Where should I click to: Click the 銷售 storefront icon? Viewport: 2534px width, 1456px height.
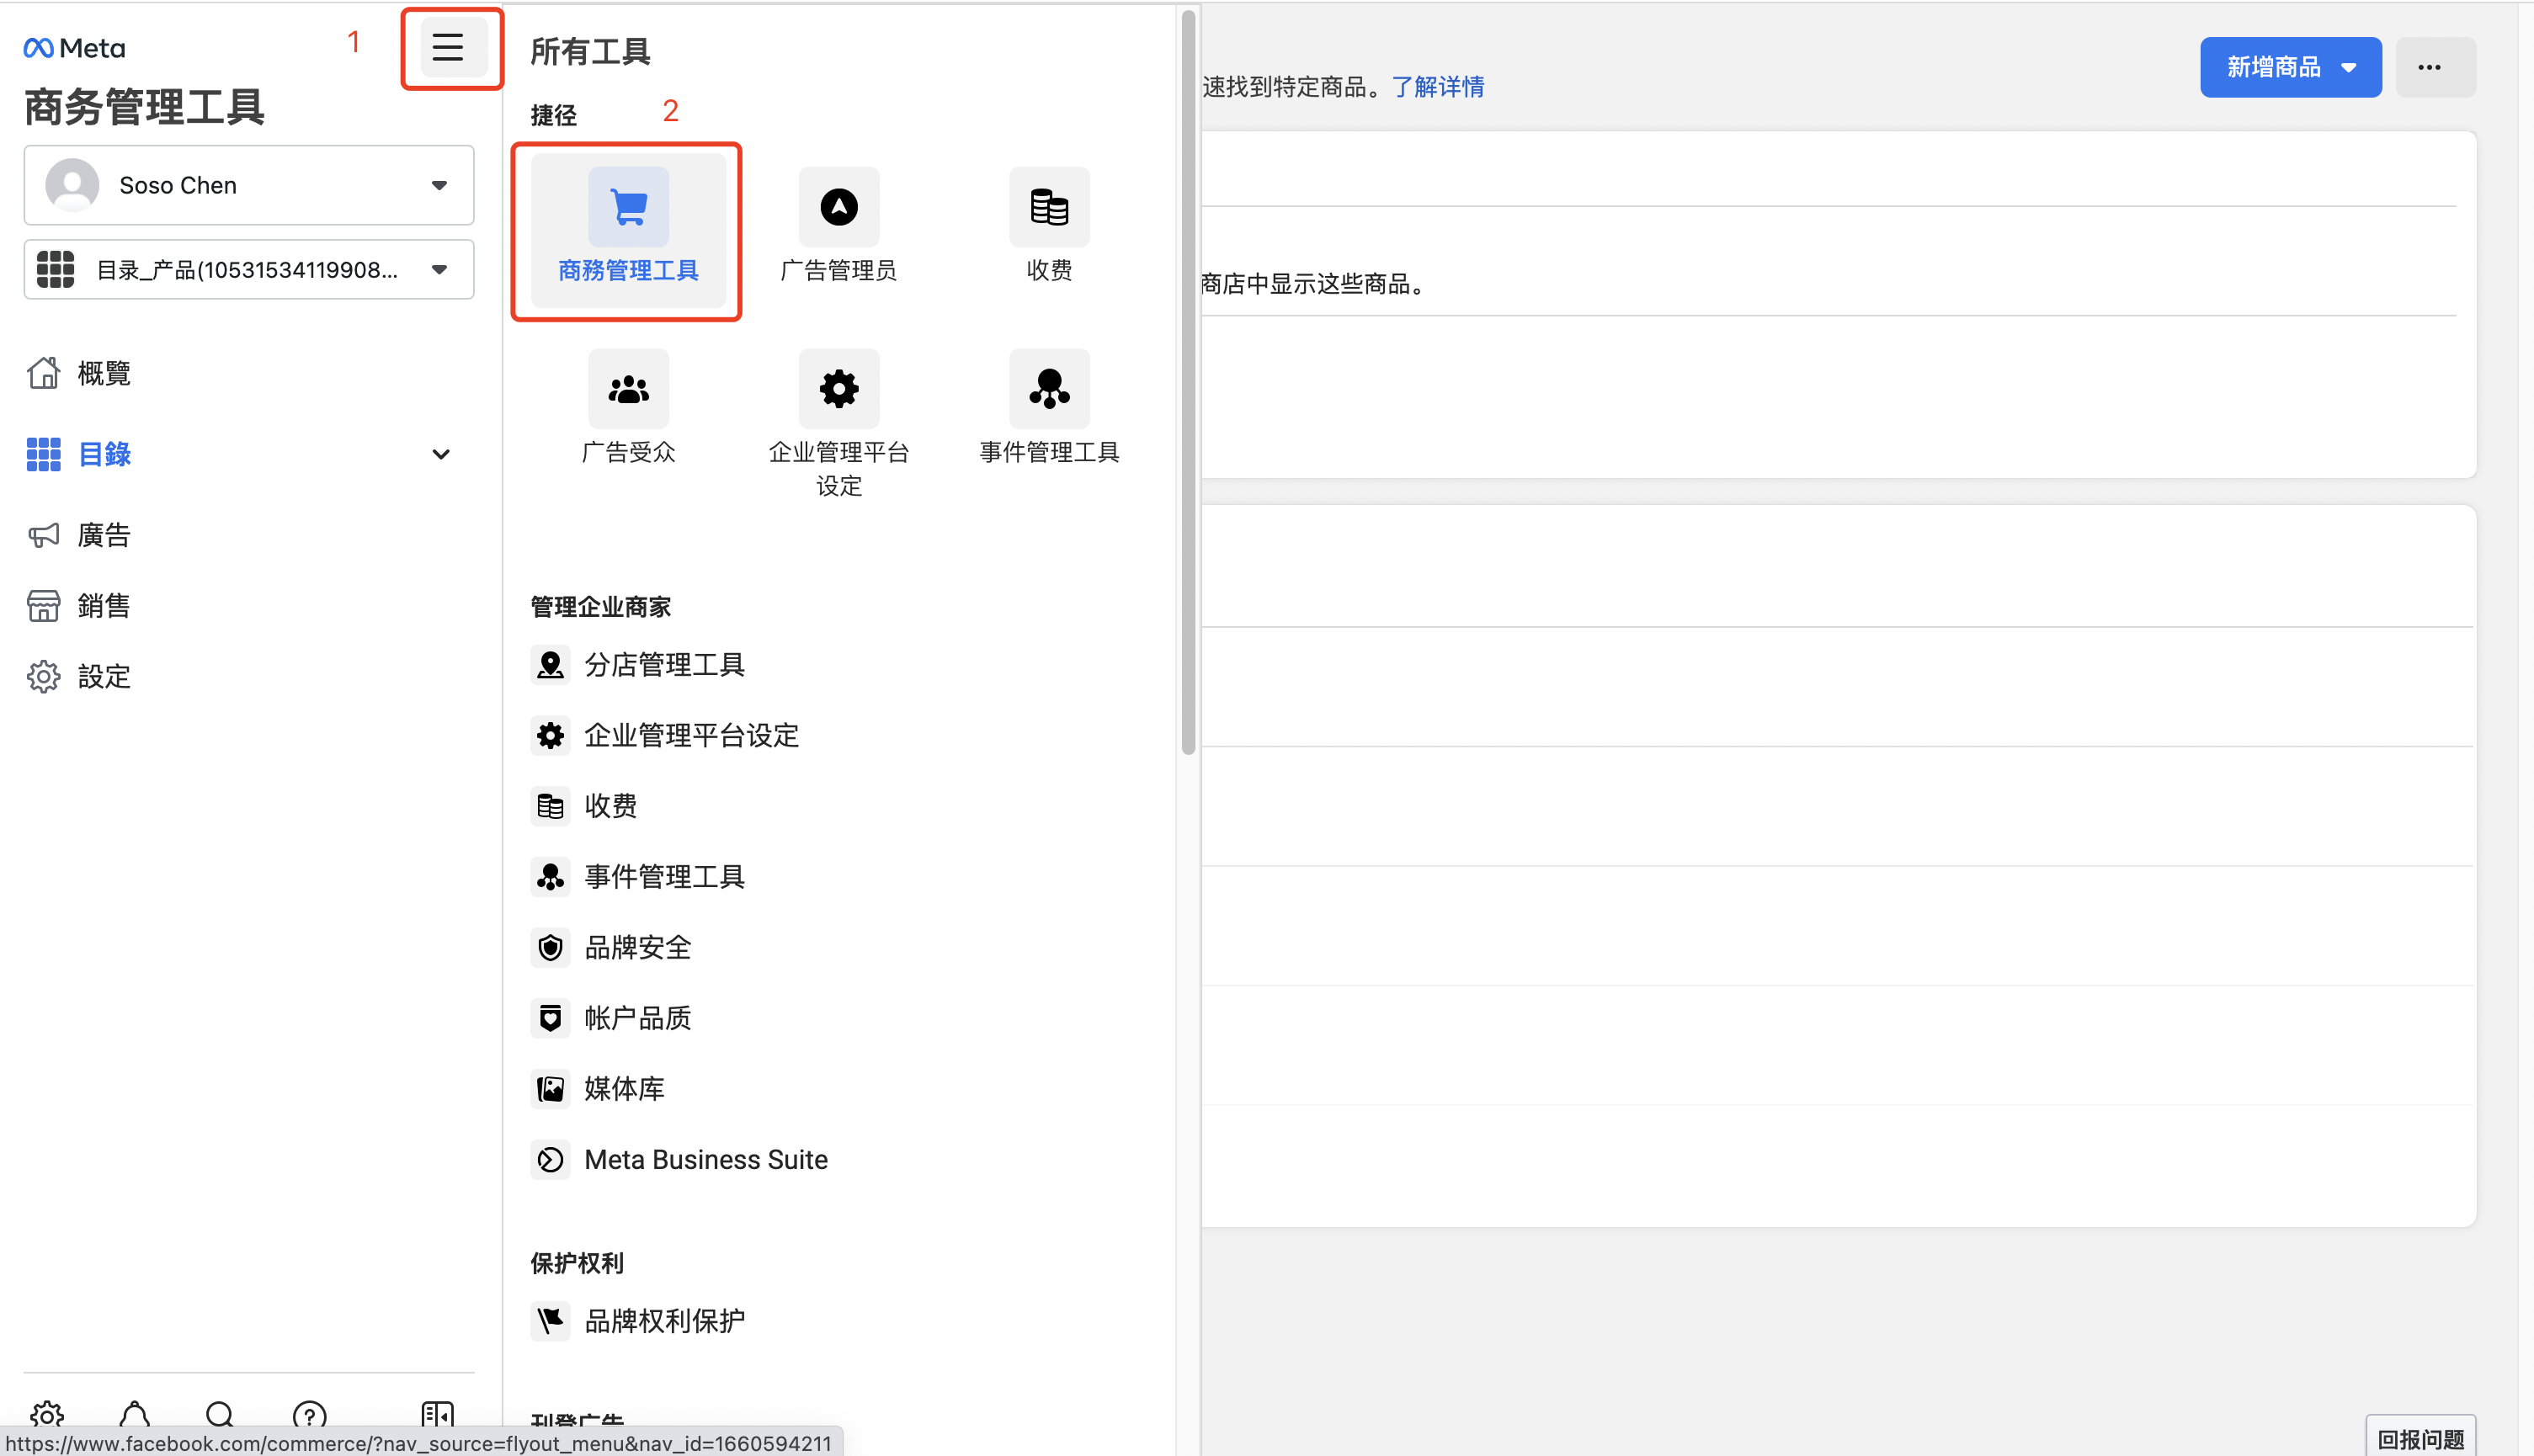[43, 606]
